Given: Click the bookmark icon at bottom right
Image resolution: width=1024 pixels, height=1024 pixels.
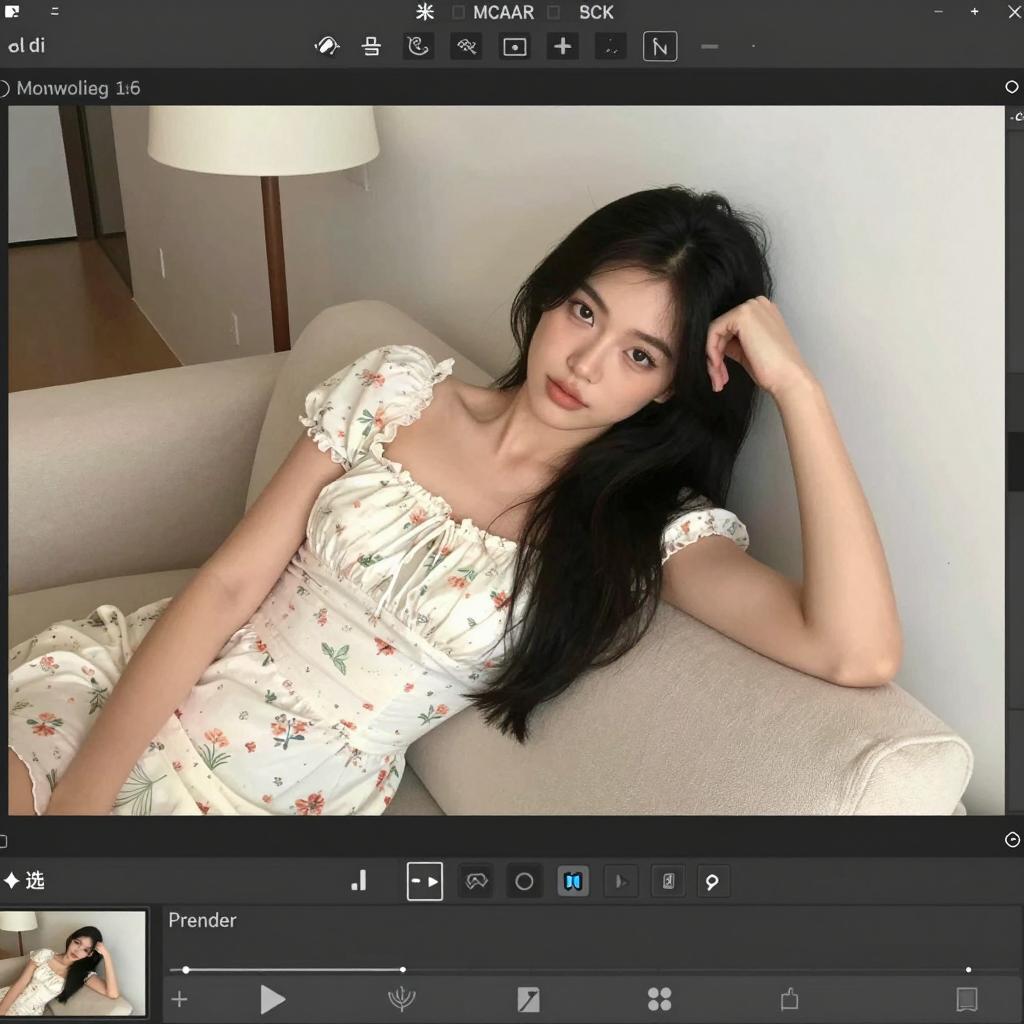Looking at the screenshot, I should pyautogui.click(x=966, y=999).
